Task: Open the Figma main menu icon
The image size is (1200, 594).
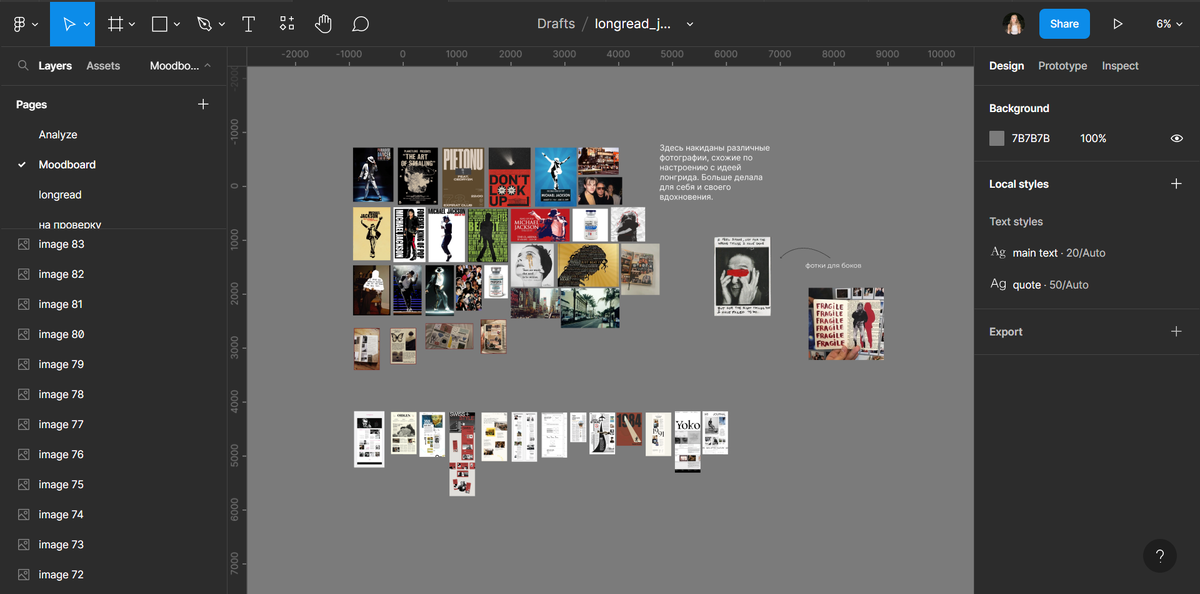Action: click(x=20, y=23)
